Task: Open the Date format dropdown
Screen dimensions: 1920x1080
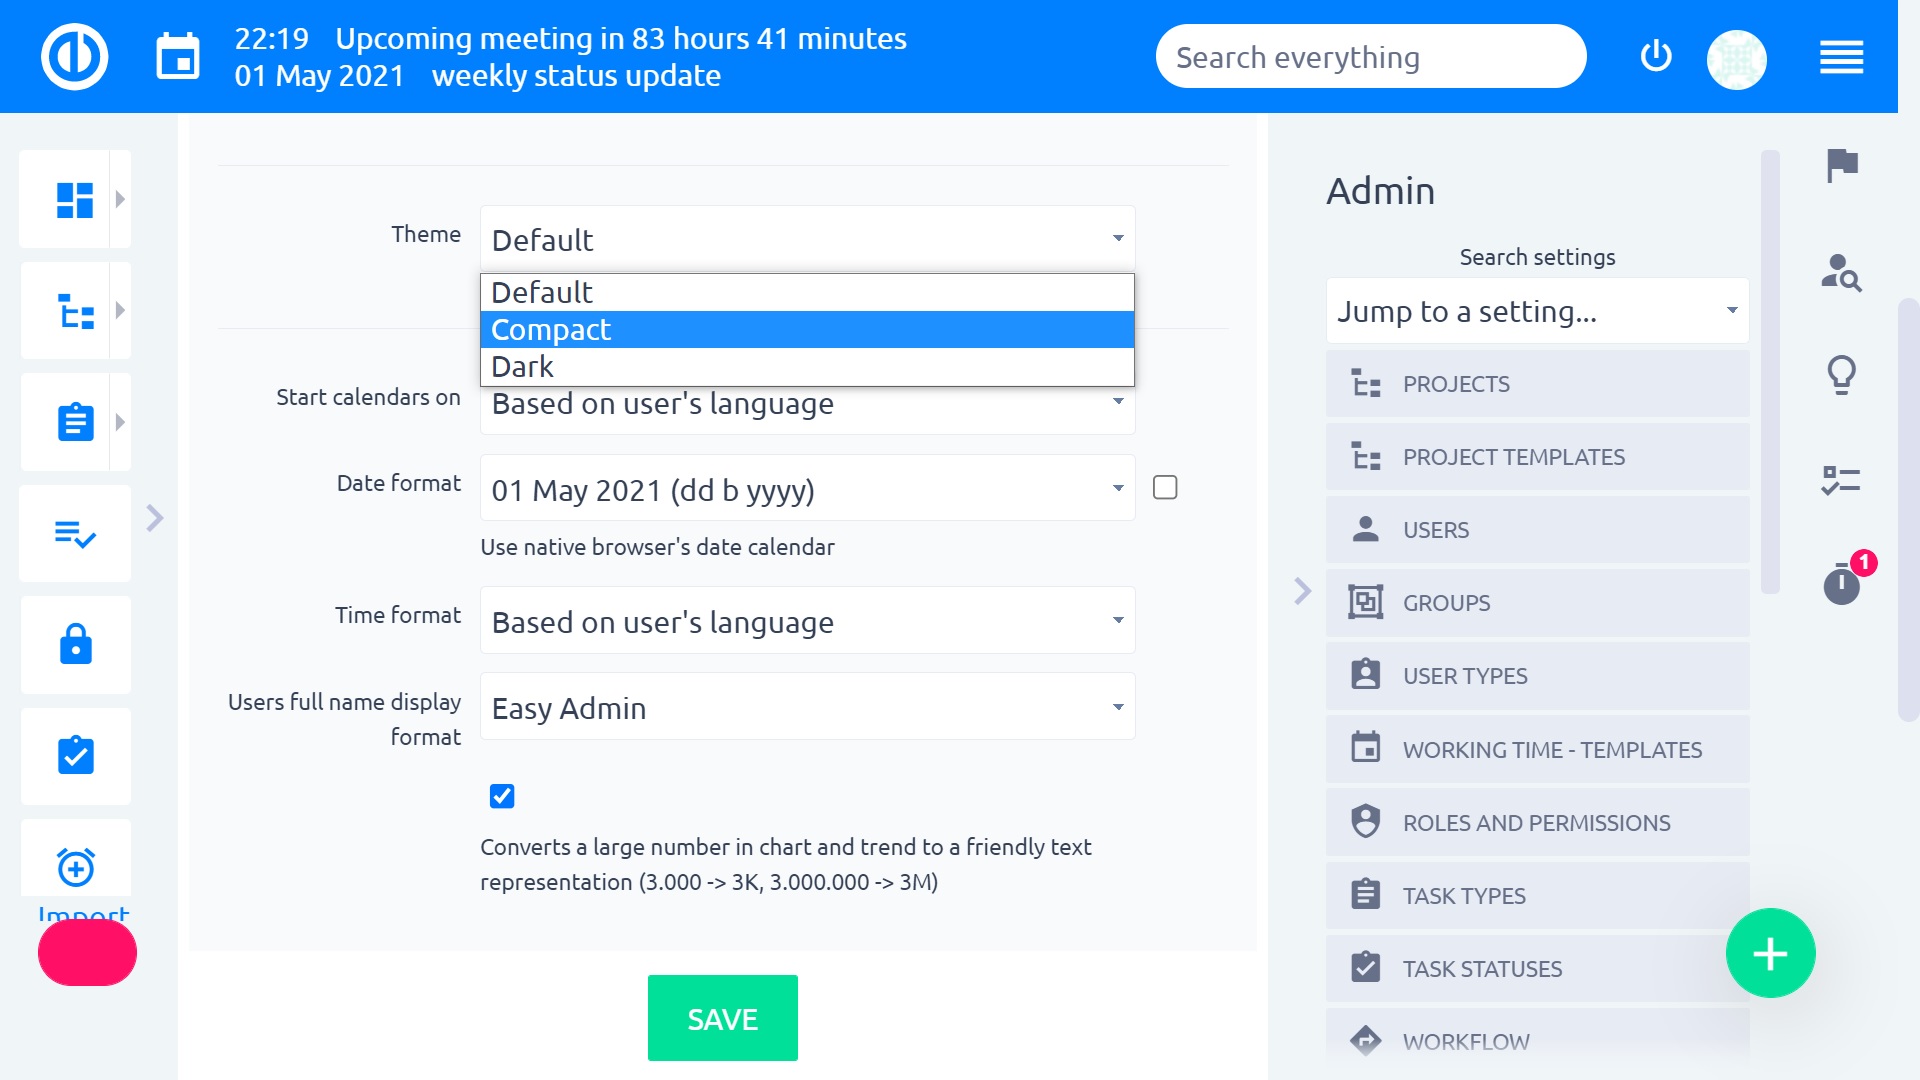Action: [x=807, y=490]
